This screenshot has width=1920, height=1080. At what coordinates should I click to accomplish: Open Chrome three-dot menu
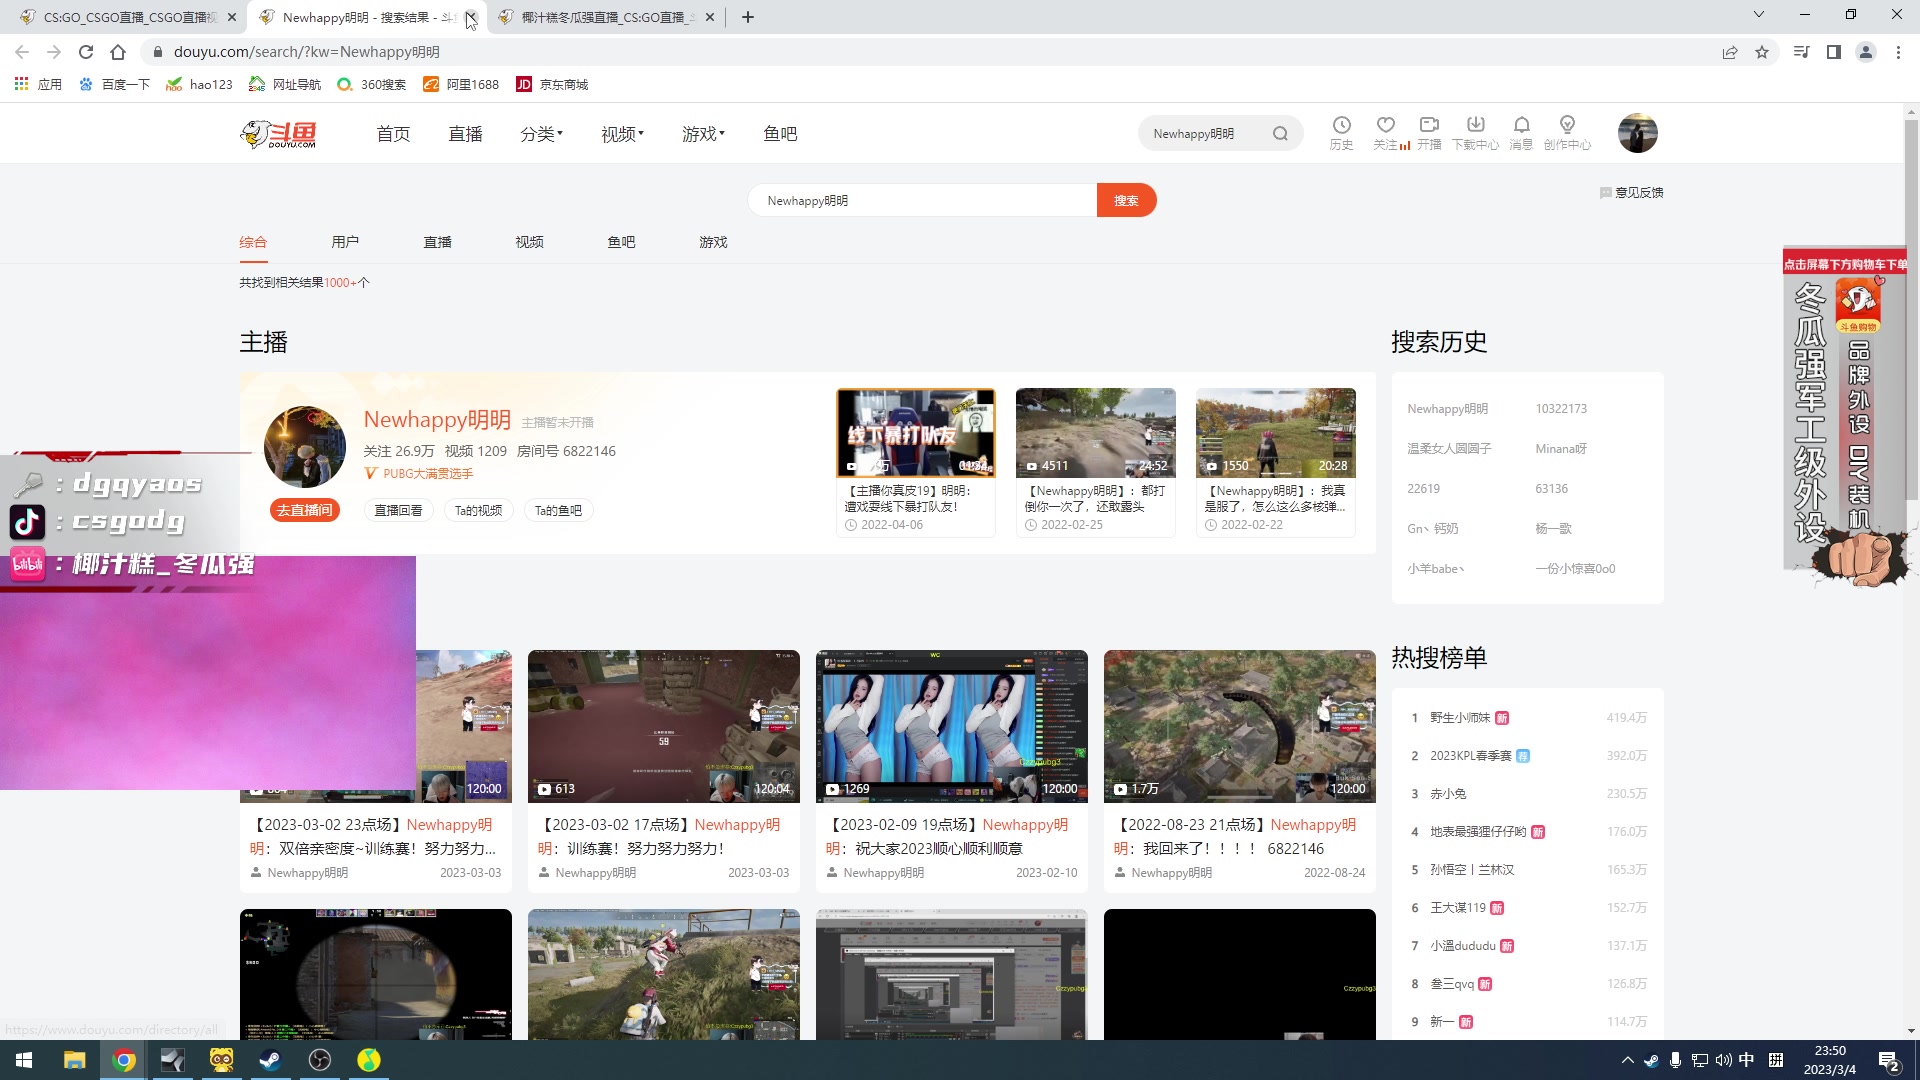(x=1898, y=52)
